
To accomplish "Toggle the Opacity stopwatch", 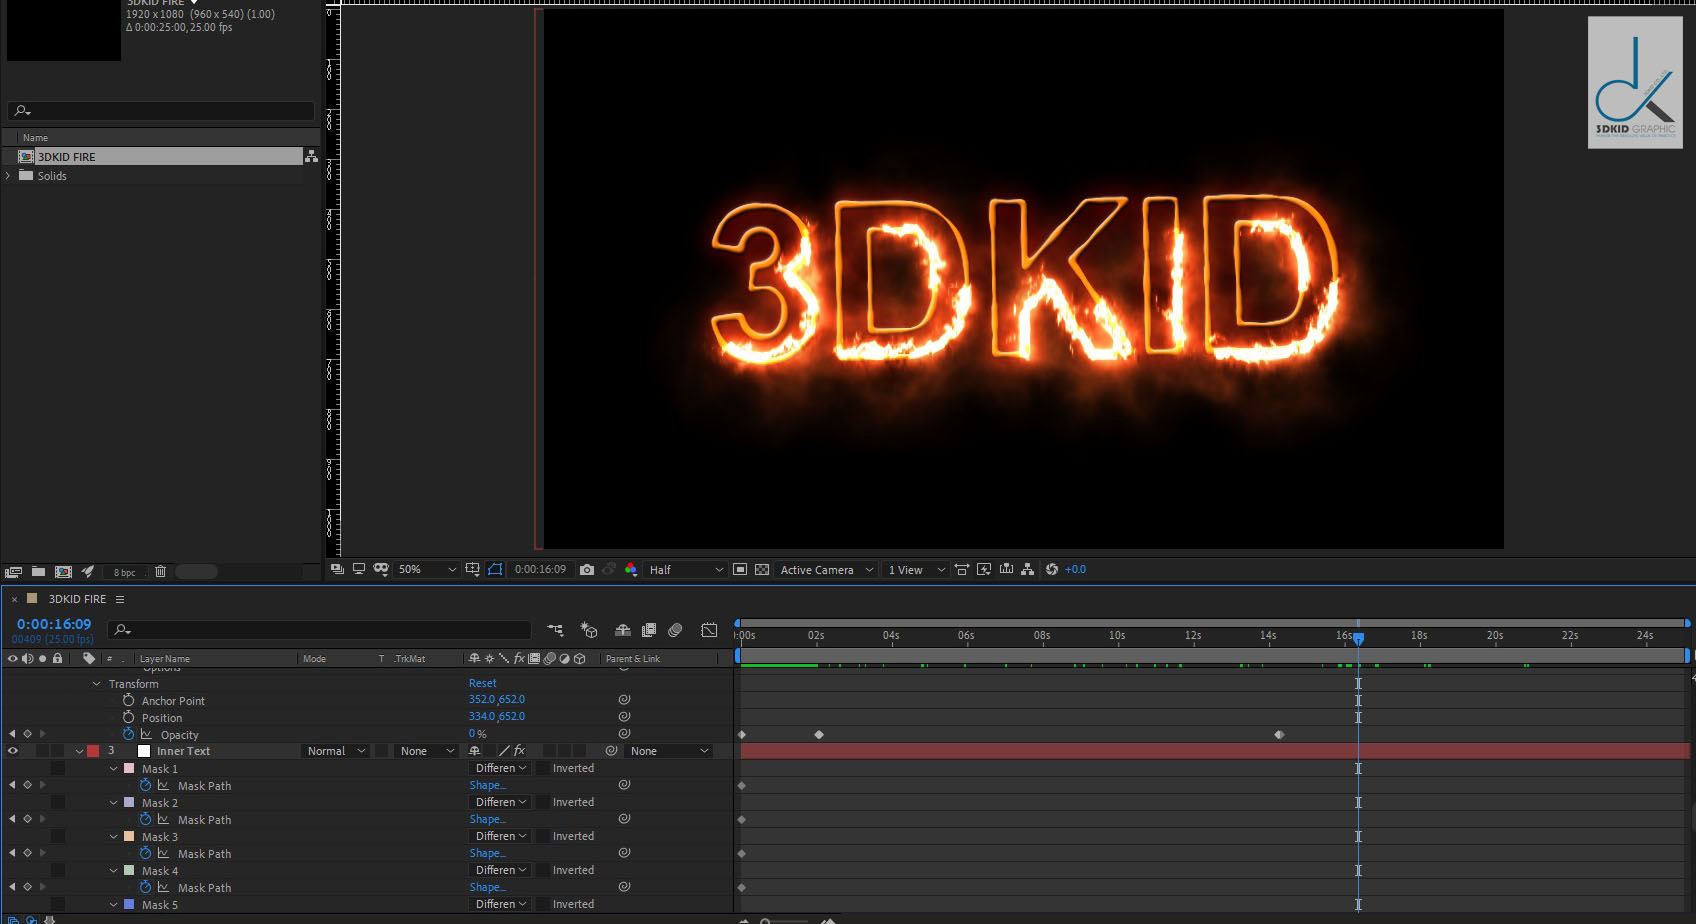I will [x=128, y=734].
